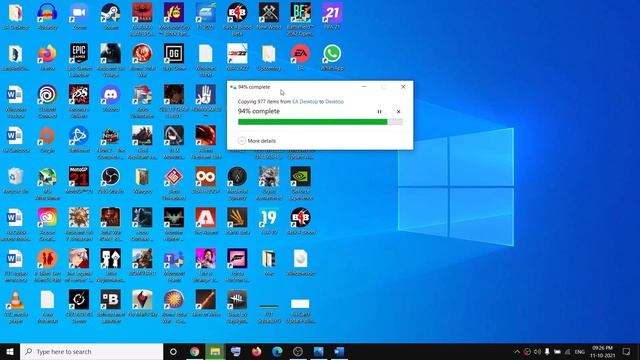This screenshot has width=640, height=360.
Task: Select the red EA desktop shortcut
Action: (300, 57)
